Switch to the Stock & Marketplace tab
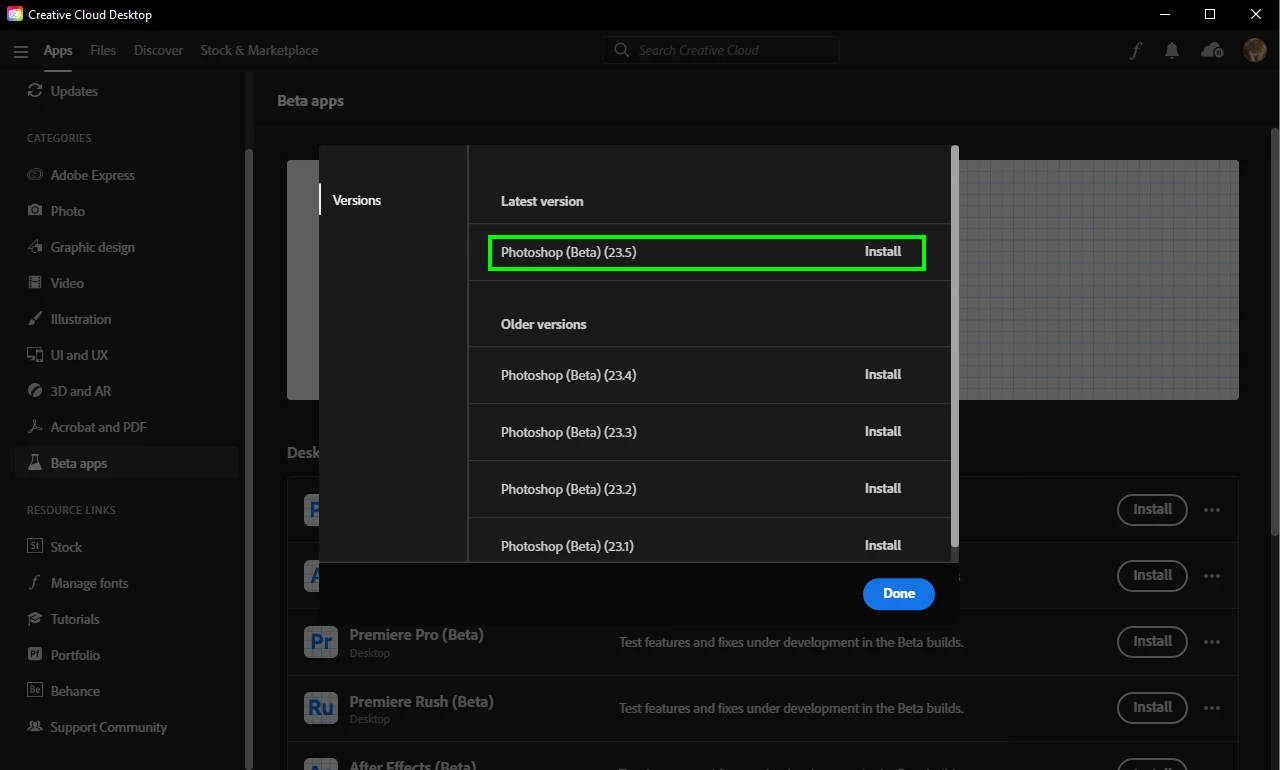1280x770 pixels. [259, 50]
